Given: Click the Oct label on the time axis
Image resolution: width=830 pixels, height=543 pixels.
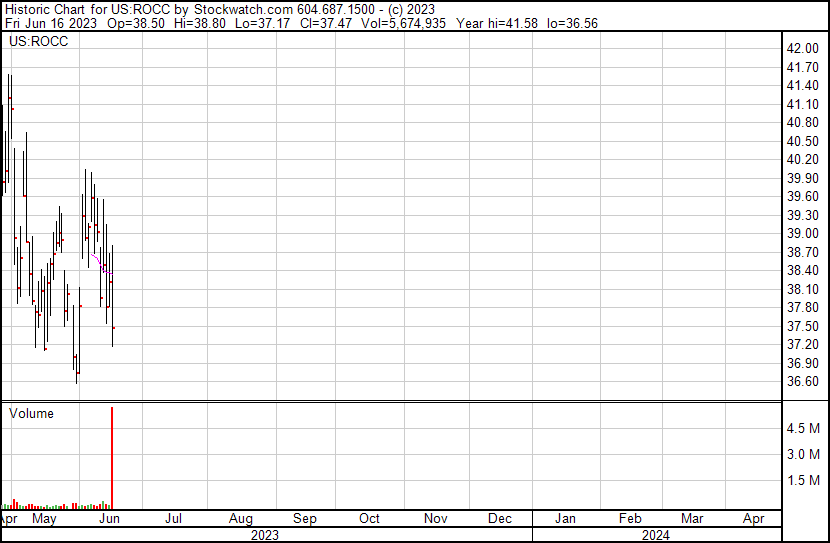Looking at the screenshot, I should [369, 519].
